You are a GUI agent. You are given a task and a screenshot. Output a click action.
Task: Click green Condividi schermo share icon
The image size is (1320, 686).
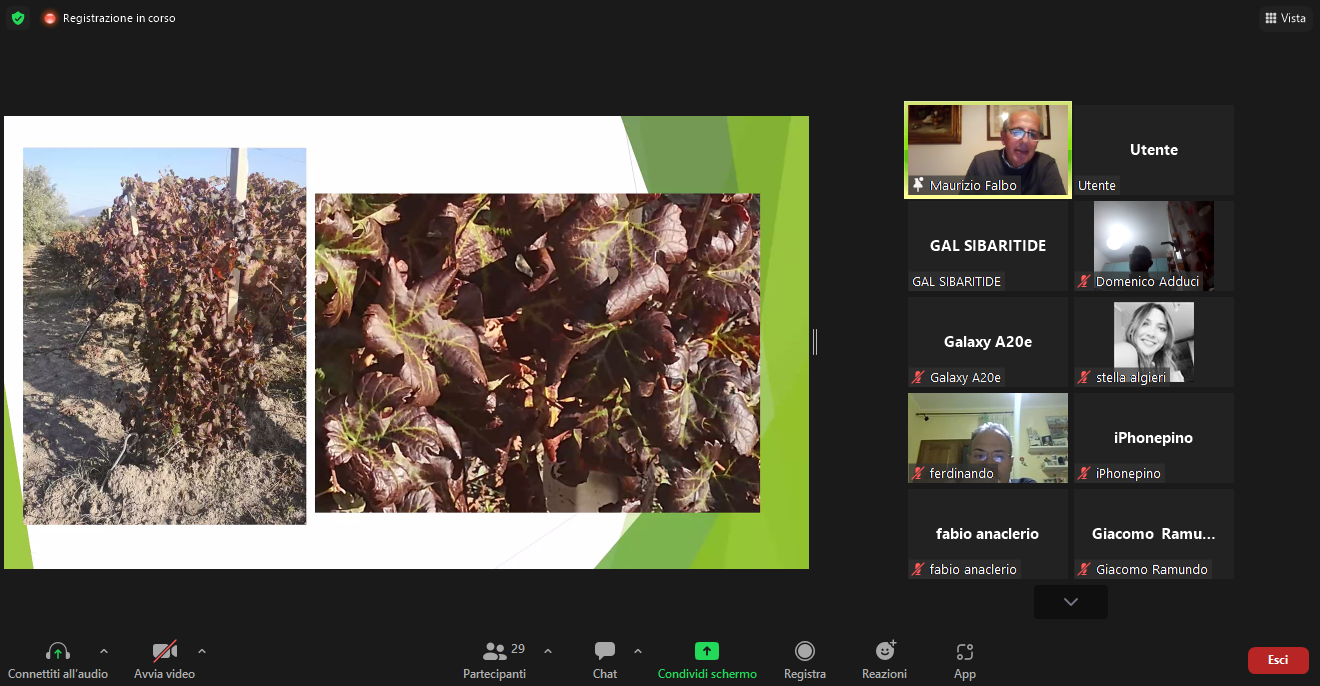pyautogui.click(x=707, y=651)
